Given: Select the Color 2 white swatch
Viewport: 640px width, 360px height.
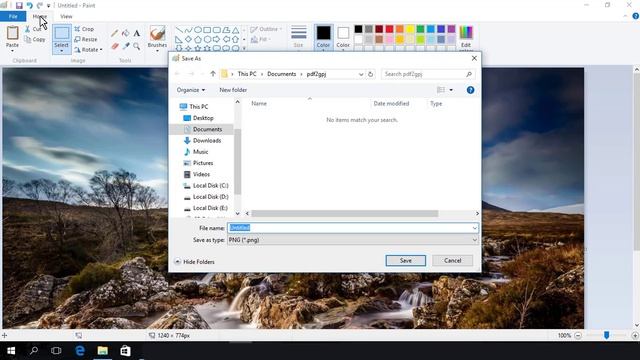Looking at the screenshot, I should (x=343, y=33).
